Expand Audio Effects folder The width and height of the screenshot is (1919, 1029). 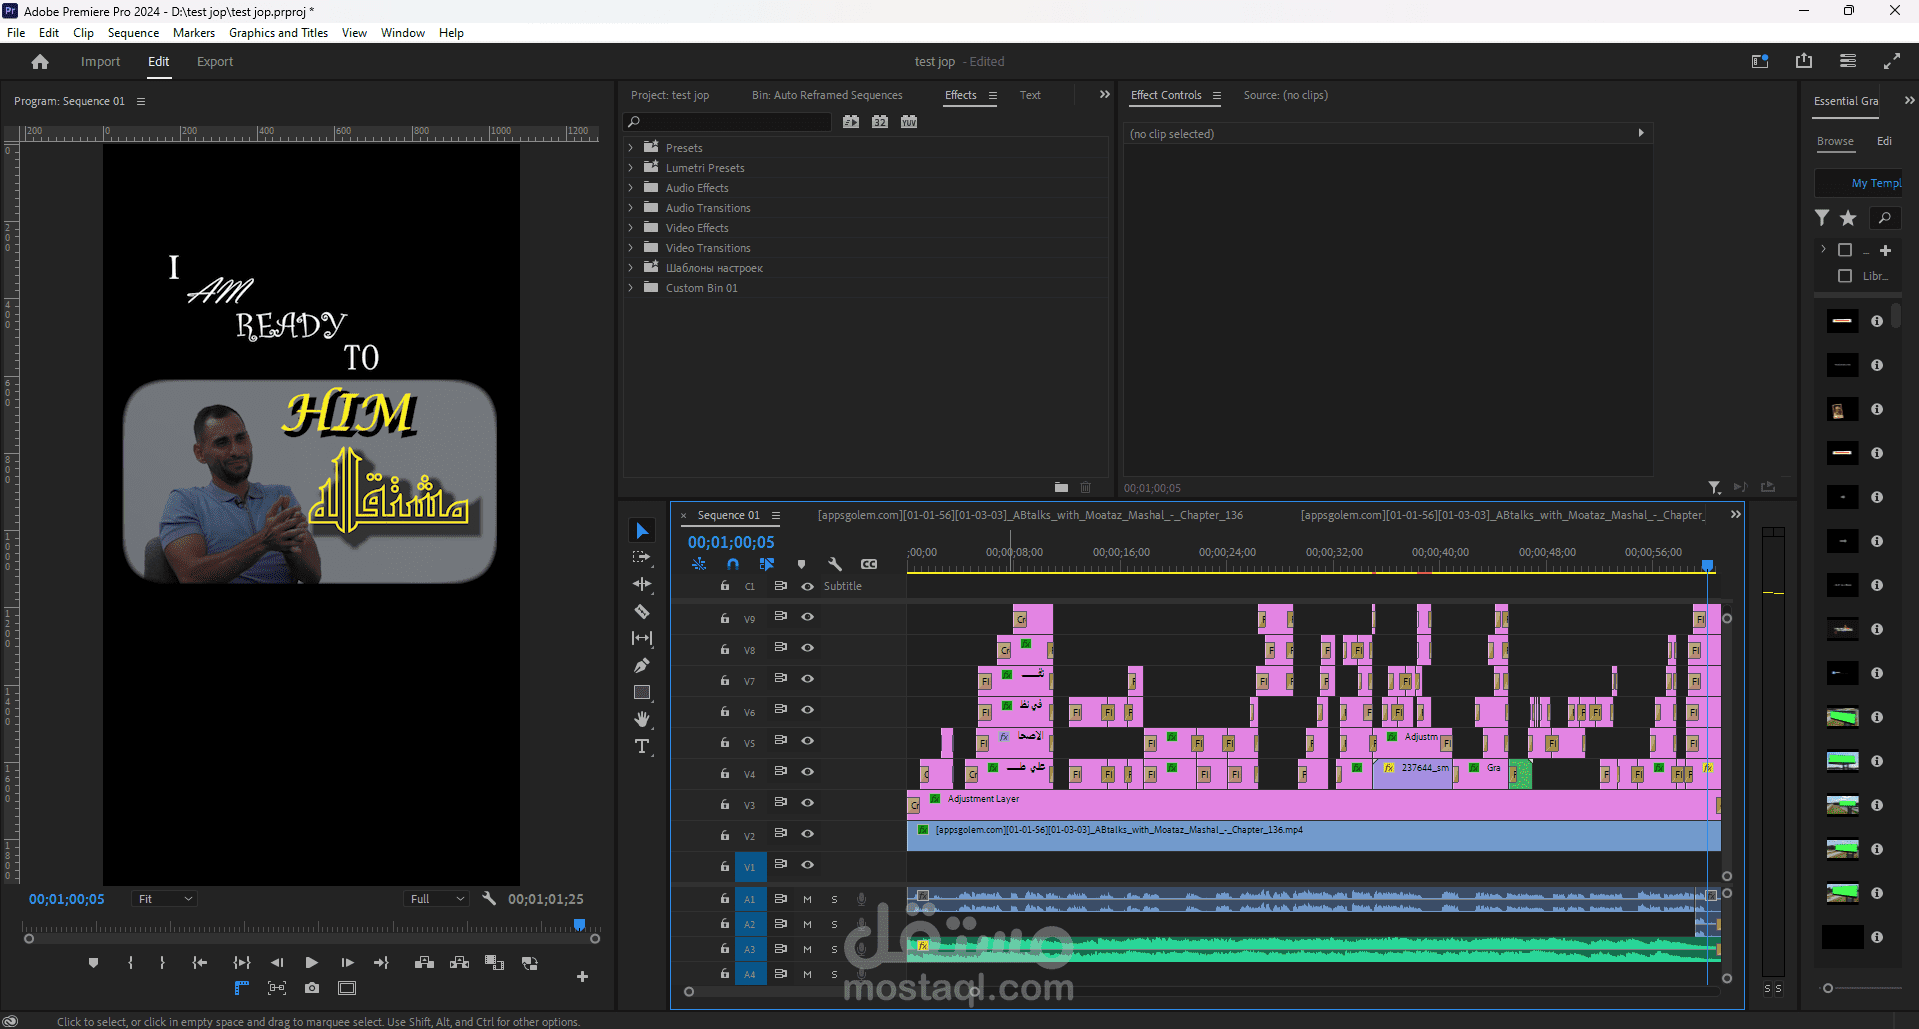(x=631, y=187)
